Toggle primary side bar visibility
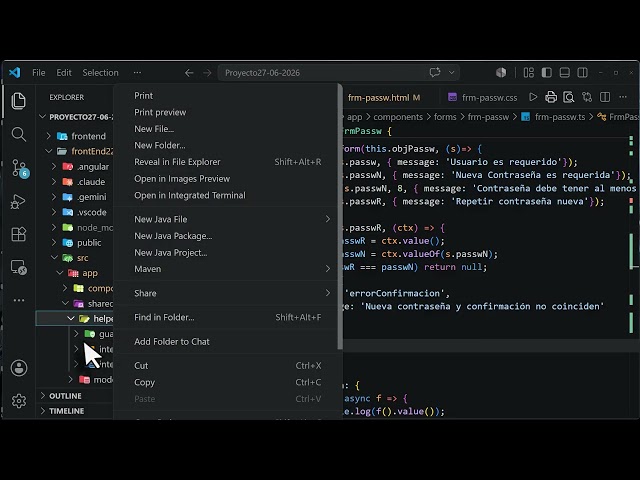This screenshot has height=480, width=640. (547, 73)
